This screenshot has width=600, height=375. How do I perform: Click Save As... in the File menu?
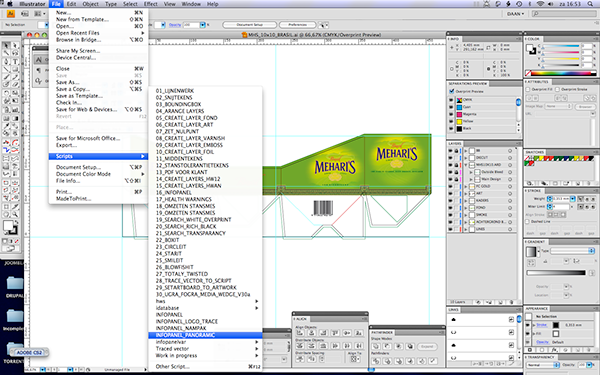(98, 82)
